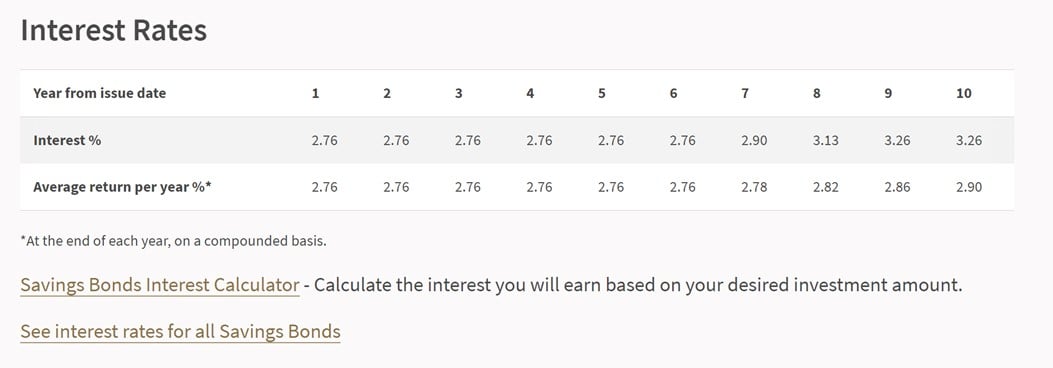Click the 2.82 average return value
The width and height of the screenshot is (1053, 368).
point(825,187)
